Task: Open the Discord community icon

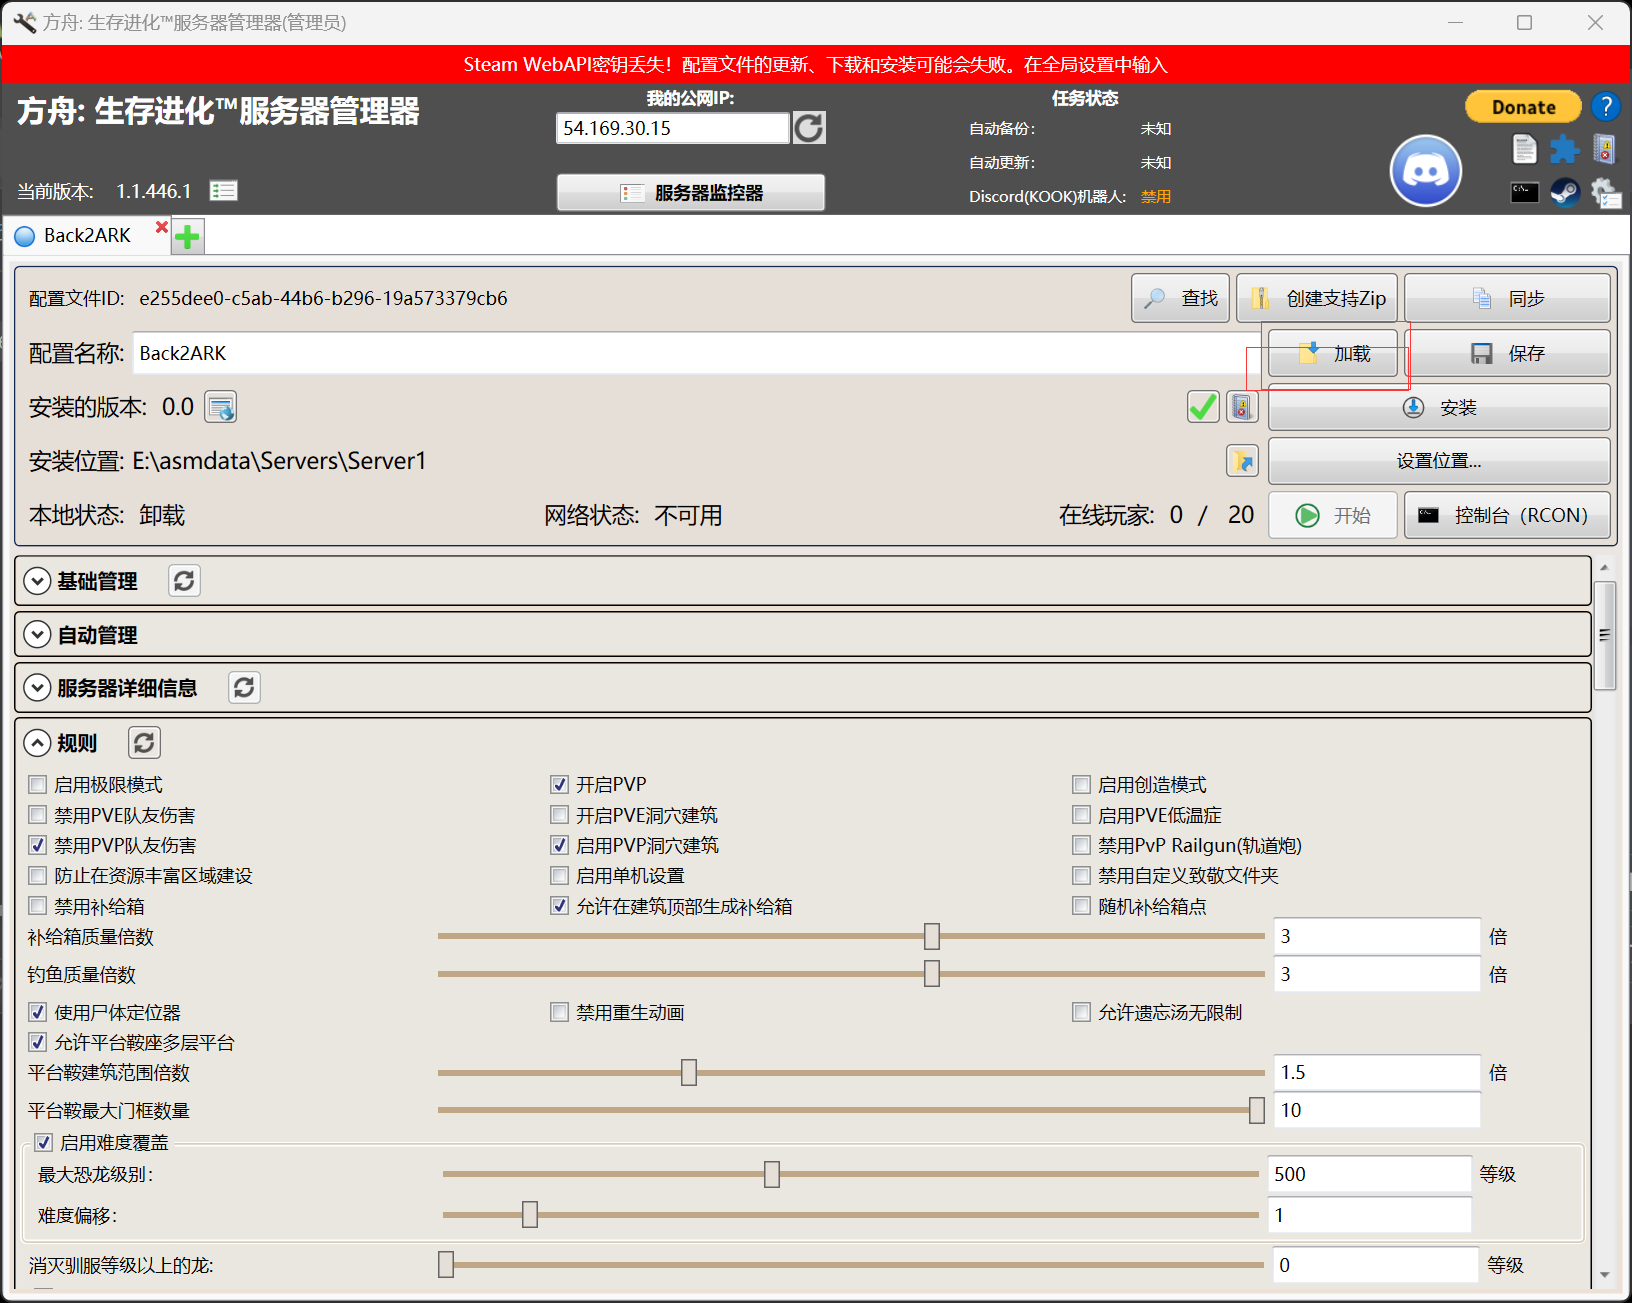Action: [1426, 171]
